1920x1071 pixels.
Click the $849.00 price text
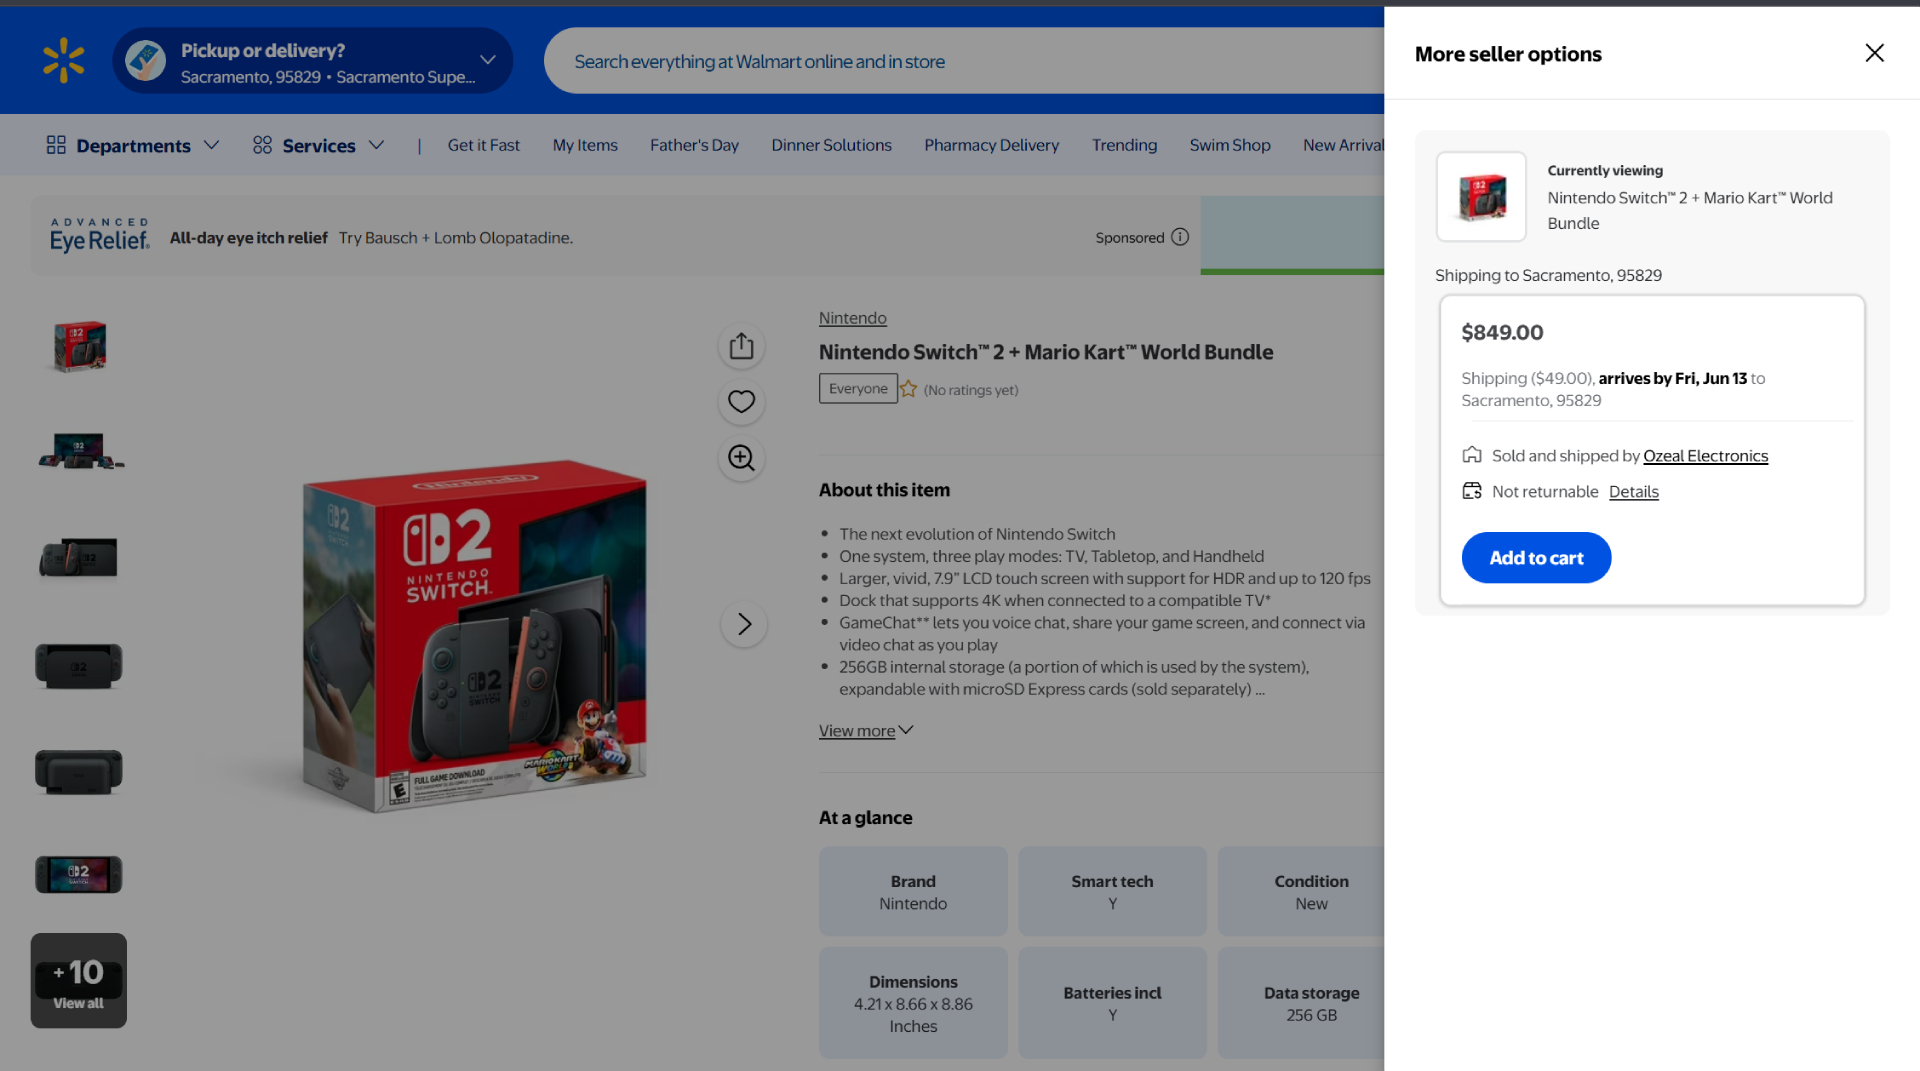1502,332
